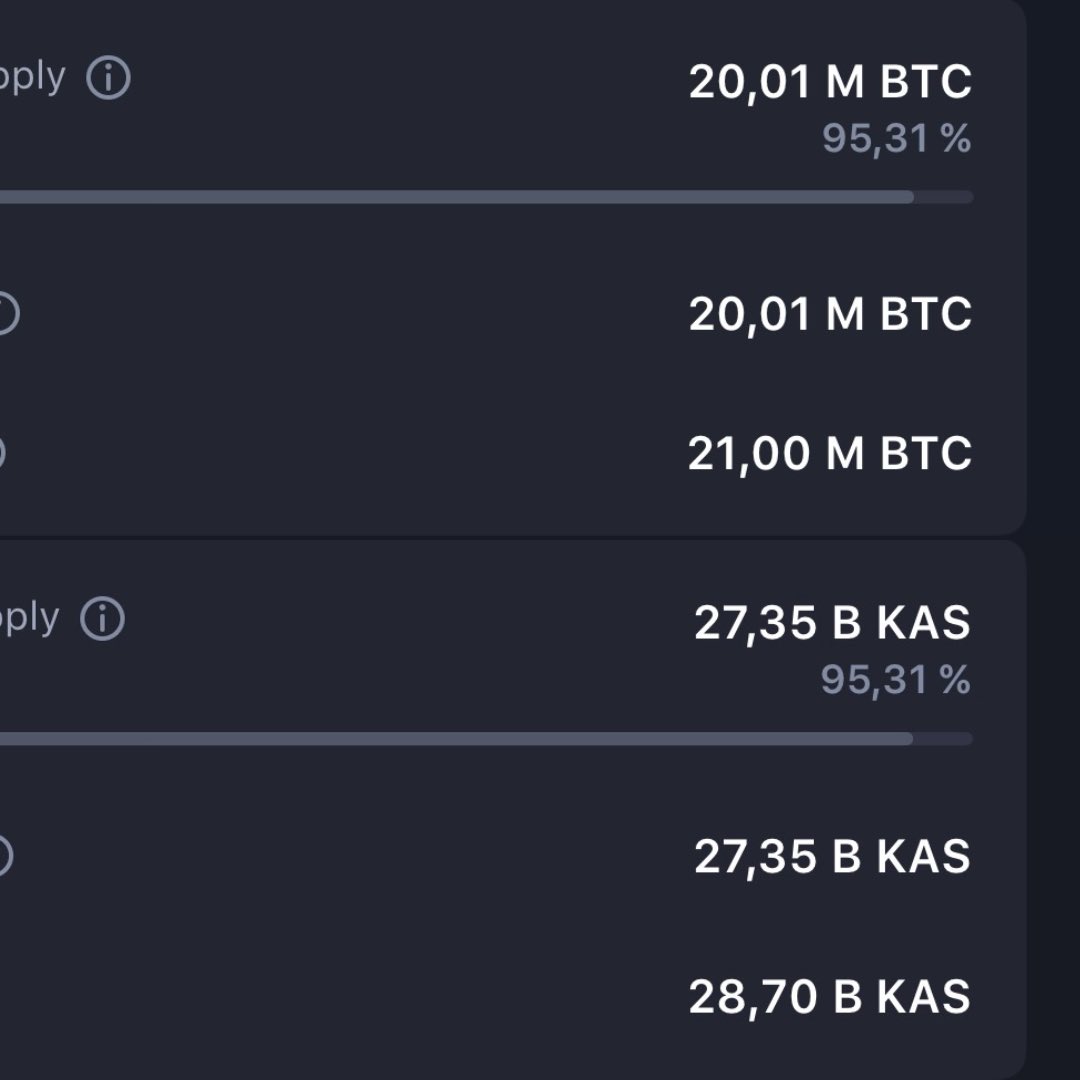Image resolution: width=1080 pixels, height=1080 pixels.
Task: Click partial info icon in lower 27,35 B KAS row
Action: pyautogui.click(x=3, y=857)
